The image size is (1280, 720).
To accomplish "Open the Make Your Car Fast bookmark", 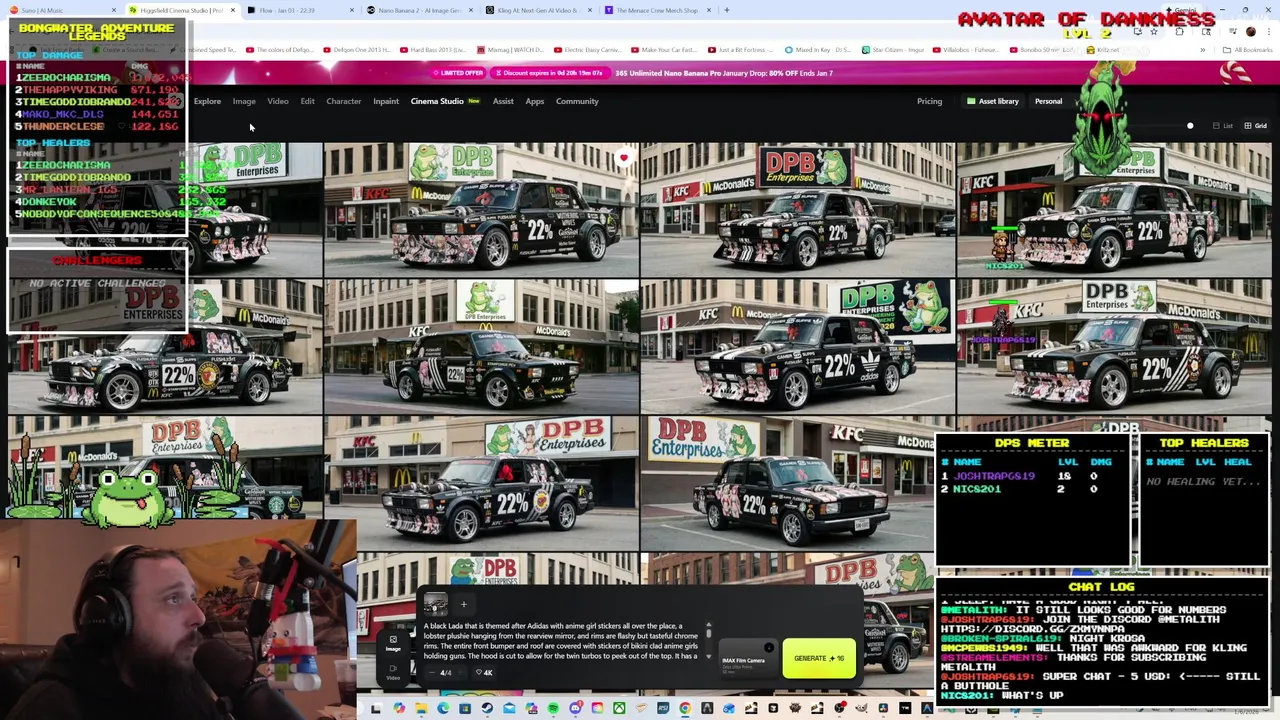I will point(663,50).
